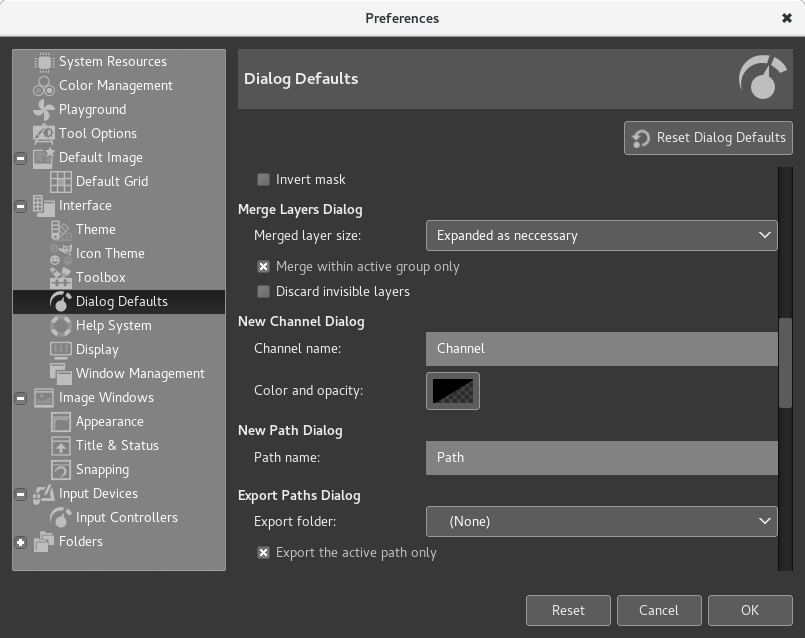Open the Color and opacity swatch
Viewport: 805px width, 638px height.
click(453, 391)
